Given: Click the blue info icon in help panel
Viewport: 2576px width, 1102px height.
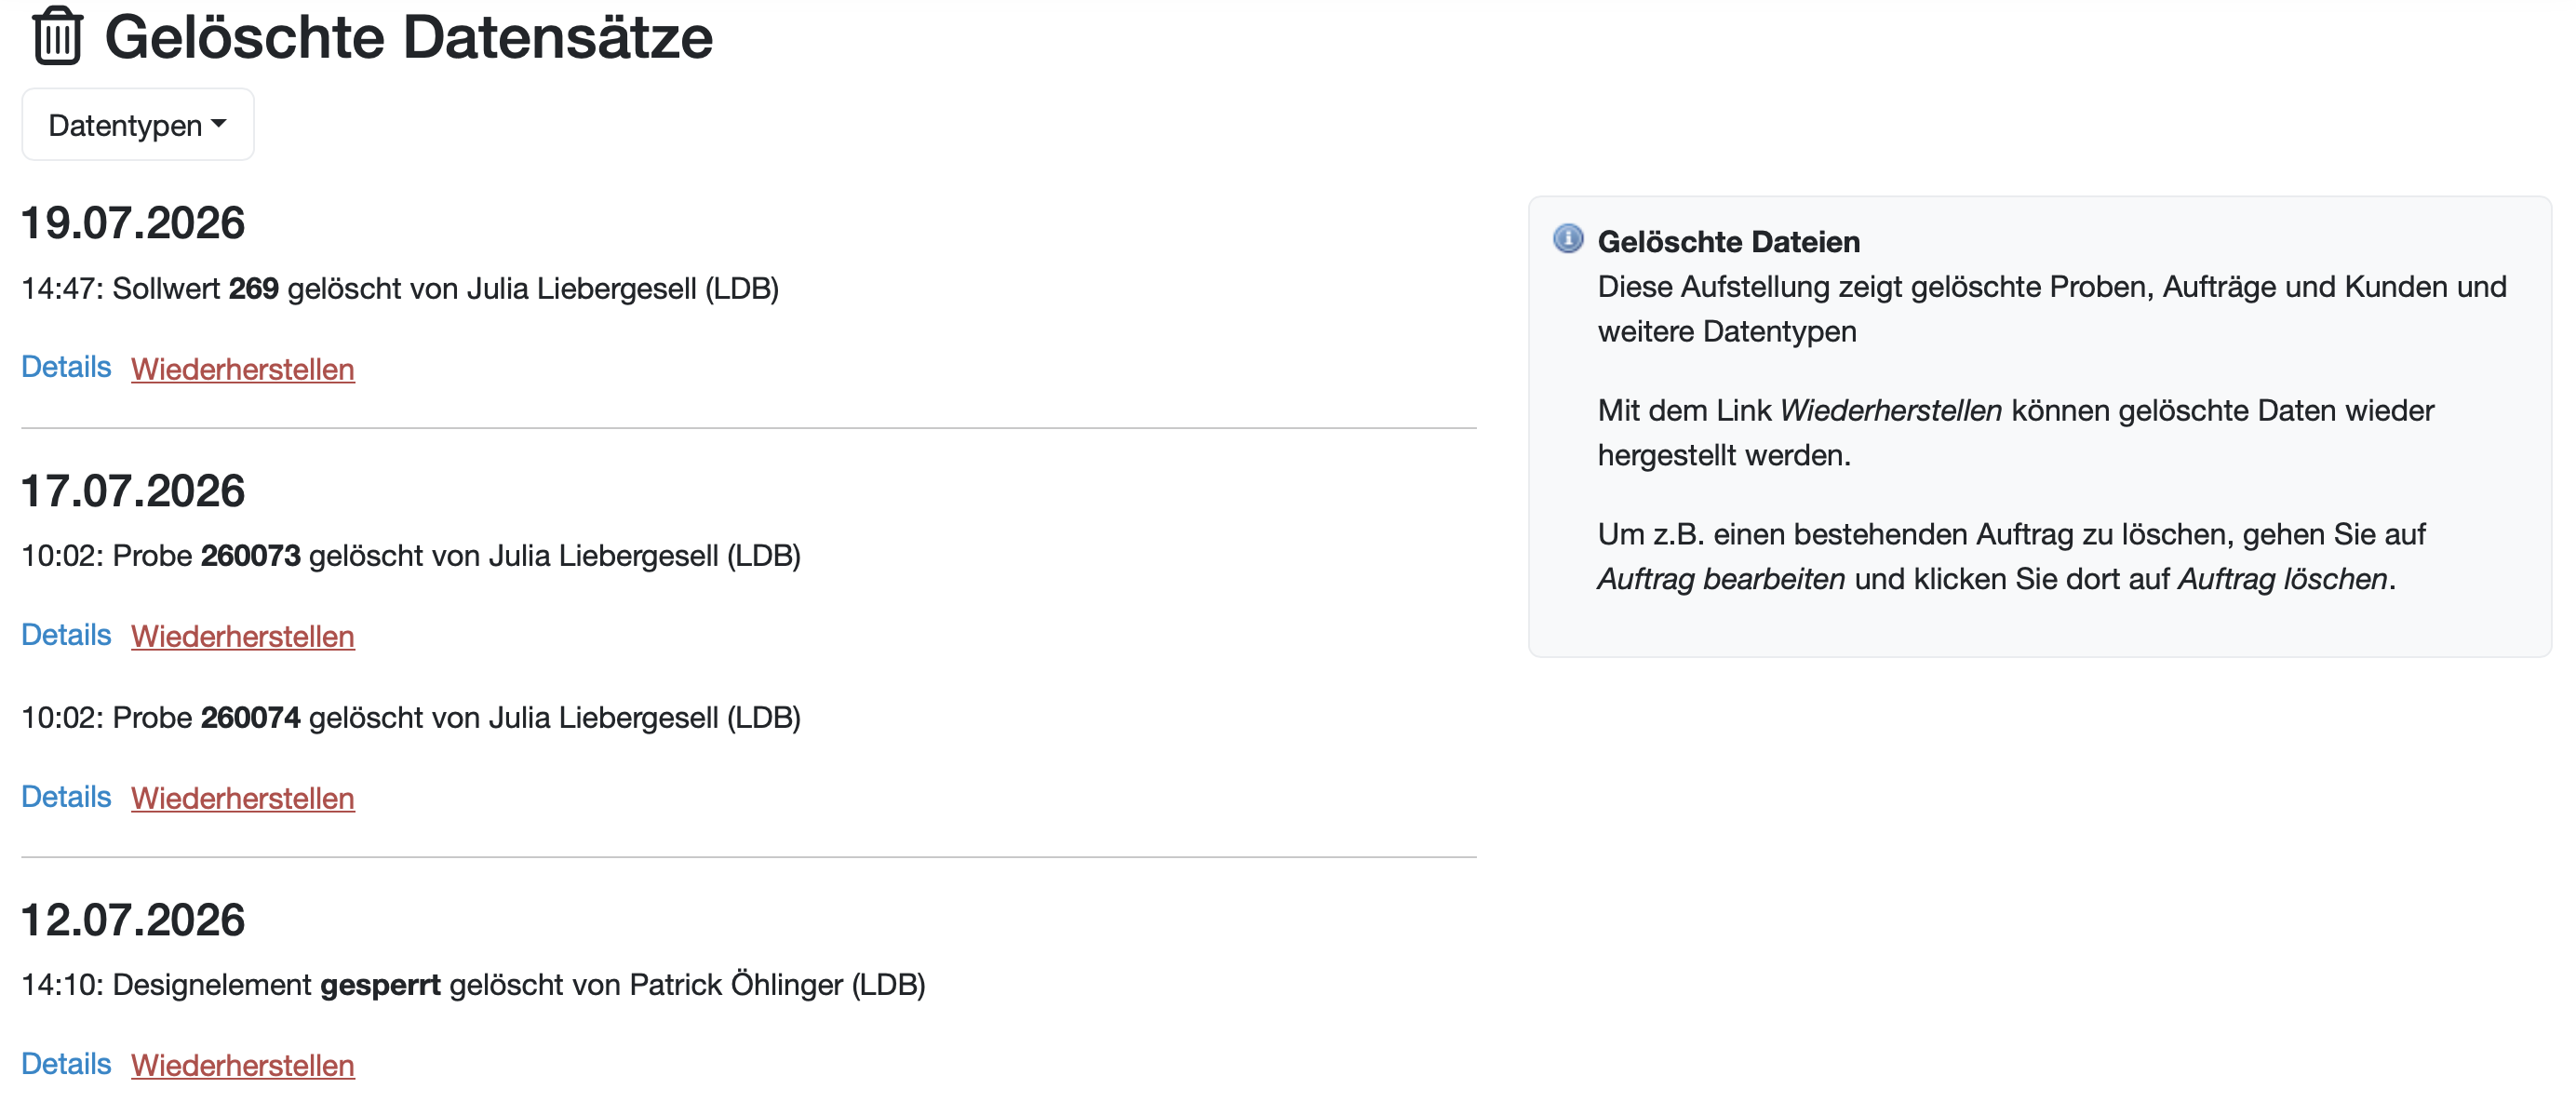Looking at the screenshot, I should coord(1567,239).
